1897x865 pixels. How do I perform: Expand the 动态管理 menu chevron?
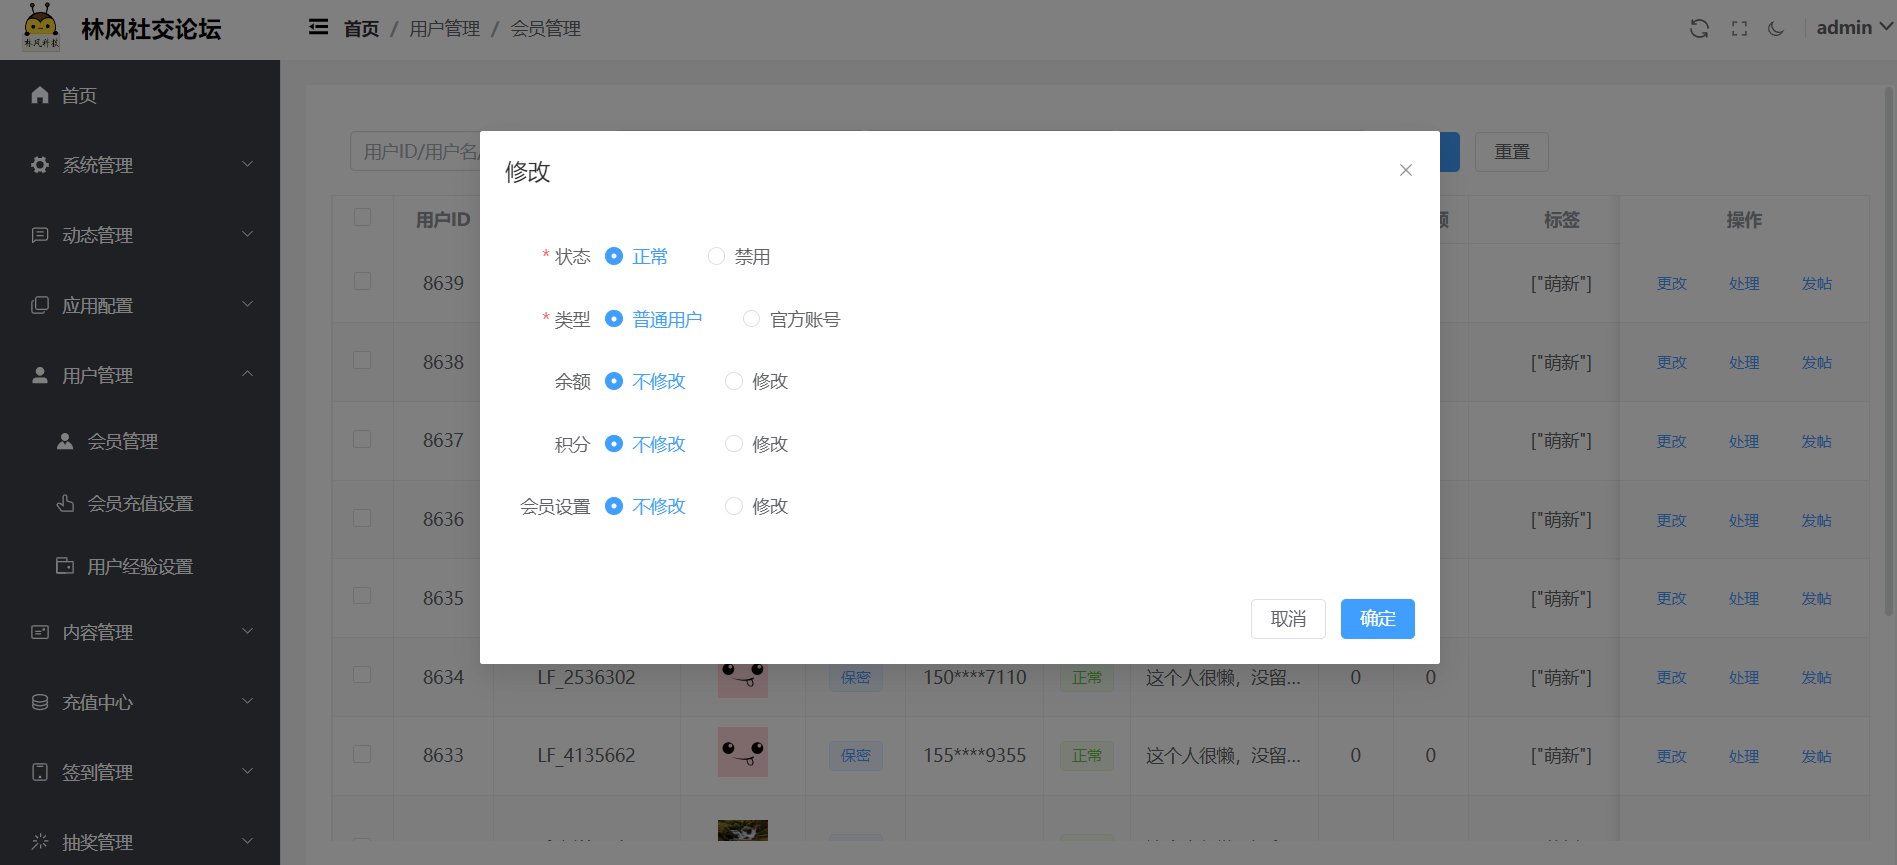pyautogui.click(x=247, y=234)
